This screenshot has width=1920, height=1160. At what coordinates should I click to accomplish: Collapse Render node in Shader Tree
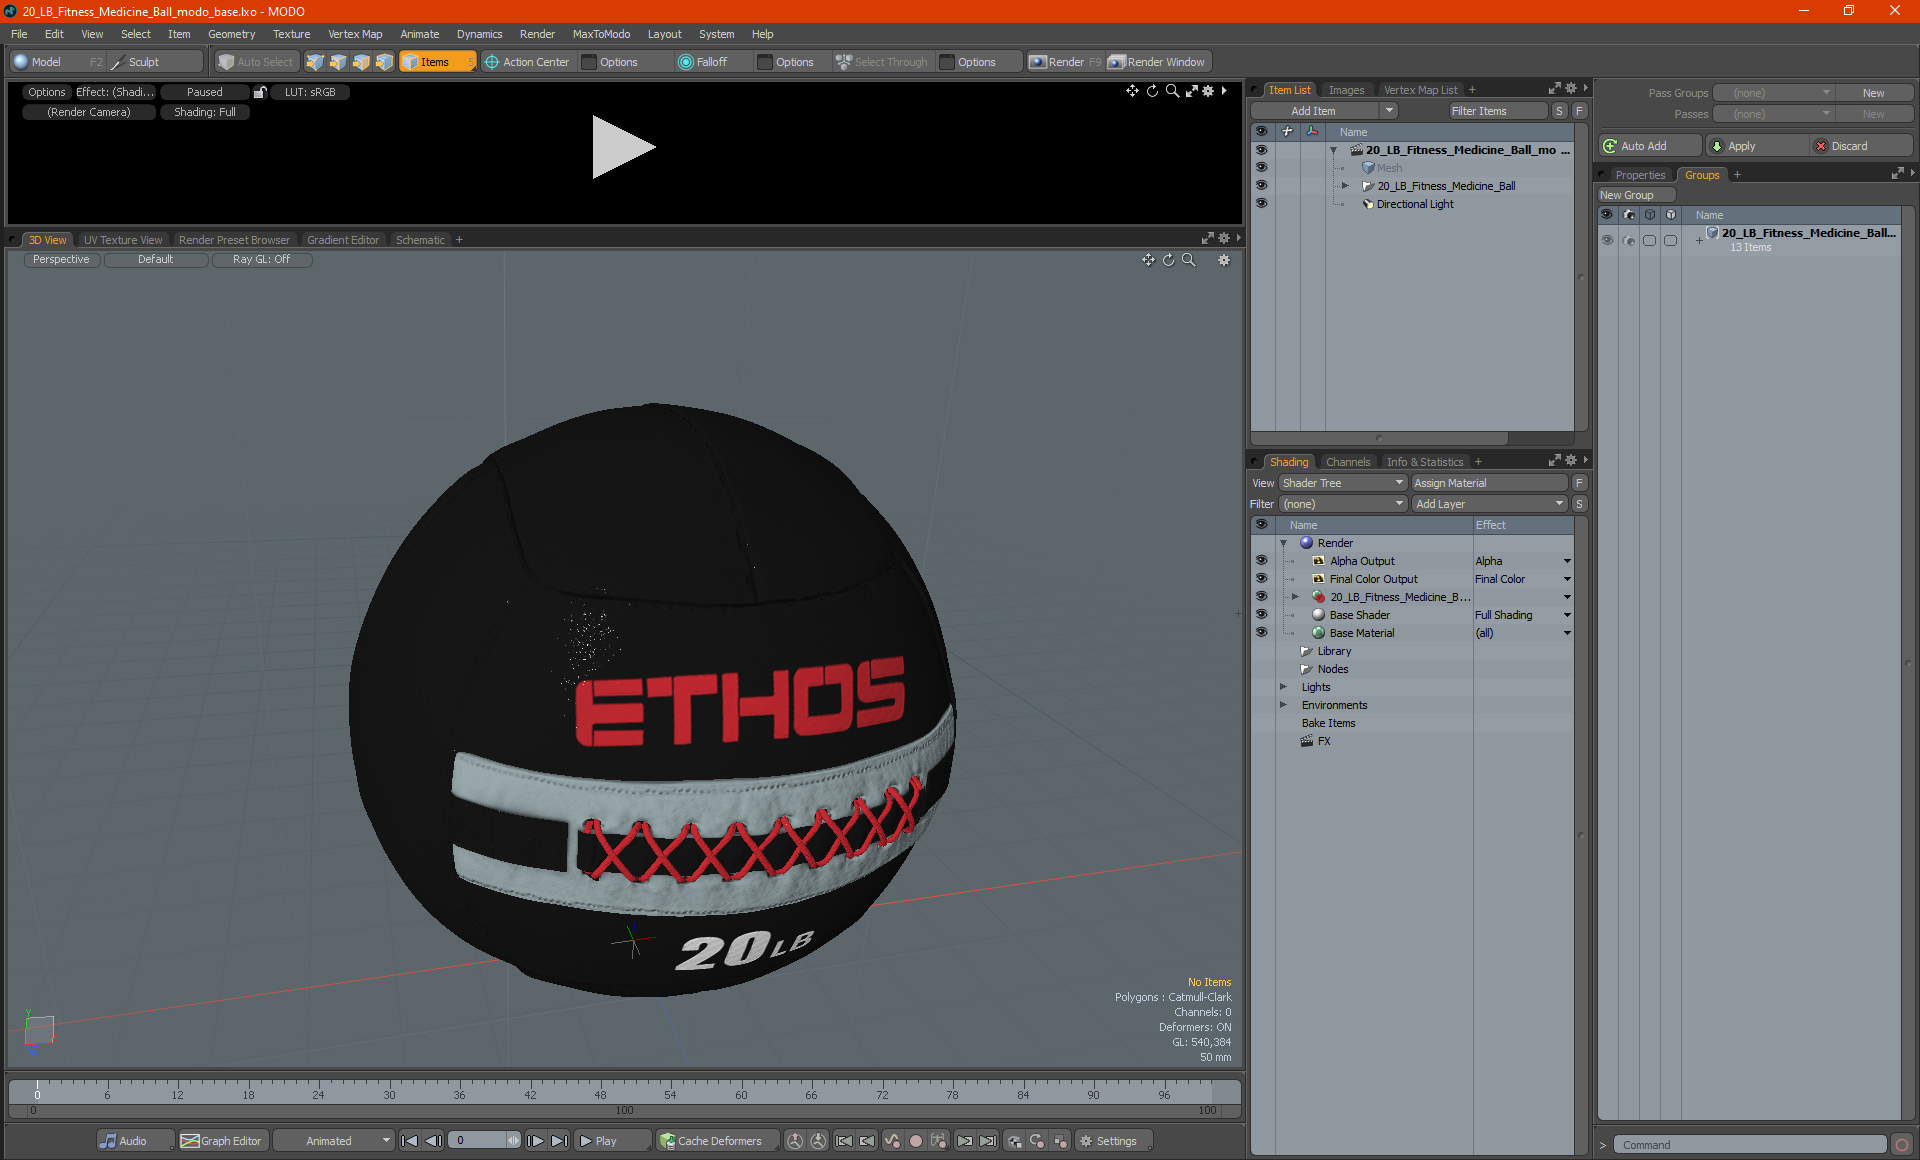[x=1283, y=543]
